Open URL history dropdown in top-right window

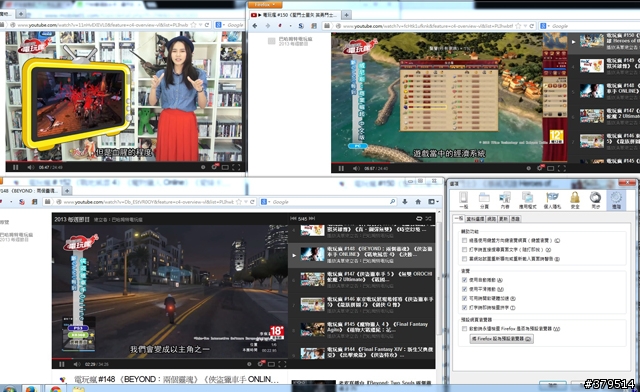coord(525,26)
